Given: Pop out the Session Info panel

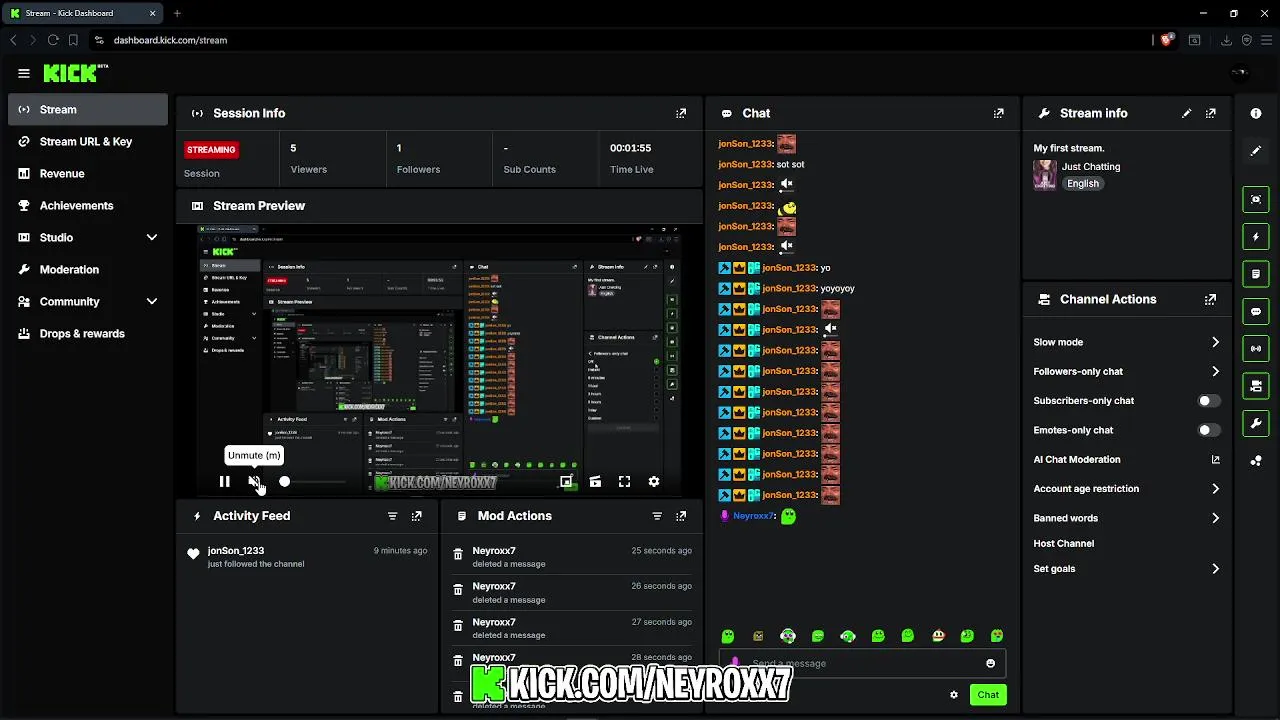Looking at the screenshot, I should pos(681,114).
